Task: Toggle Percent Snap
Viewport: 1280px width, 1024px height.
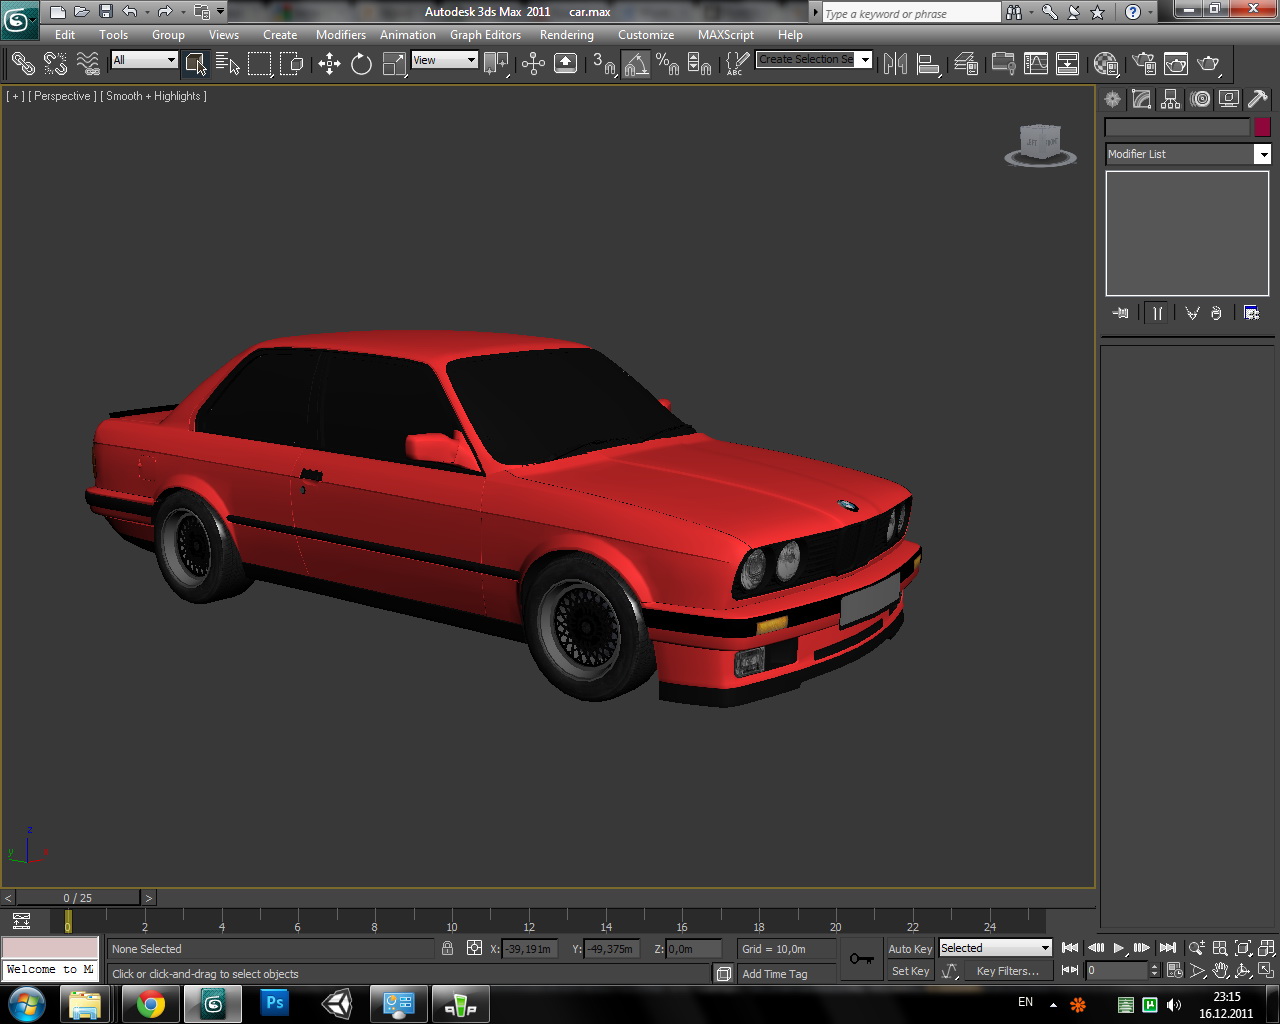Action: (x=667, y=64)
